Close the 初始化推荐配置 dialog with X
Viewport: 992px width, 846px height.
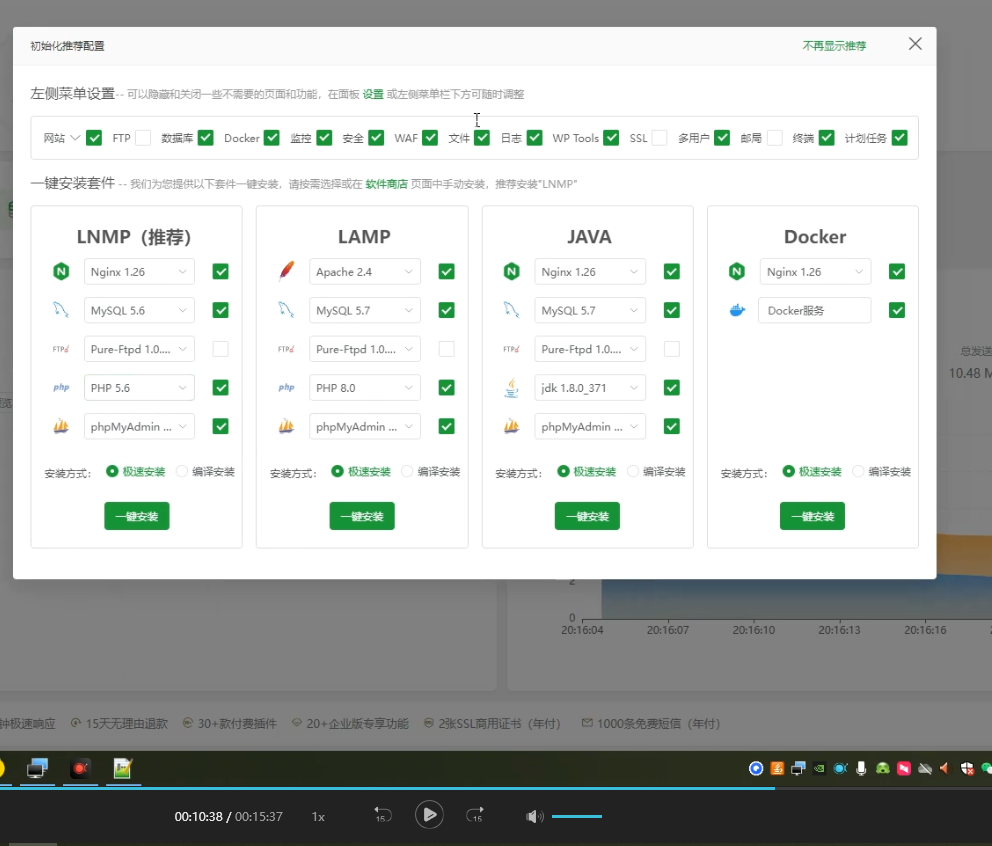click(915, 44)
